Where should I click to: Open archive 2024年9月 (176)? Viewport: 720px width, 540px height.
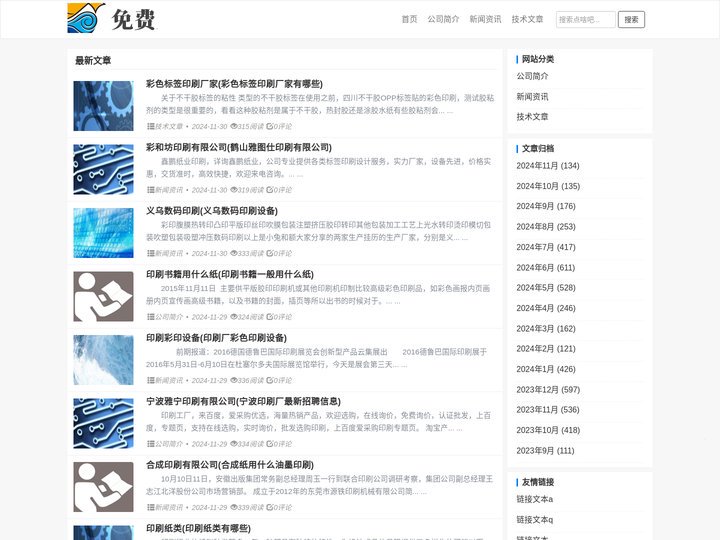point(546,206)
